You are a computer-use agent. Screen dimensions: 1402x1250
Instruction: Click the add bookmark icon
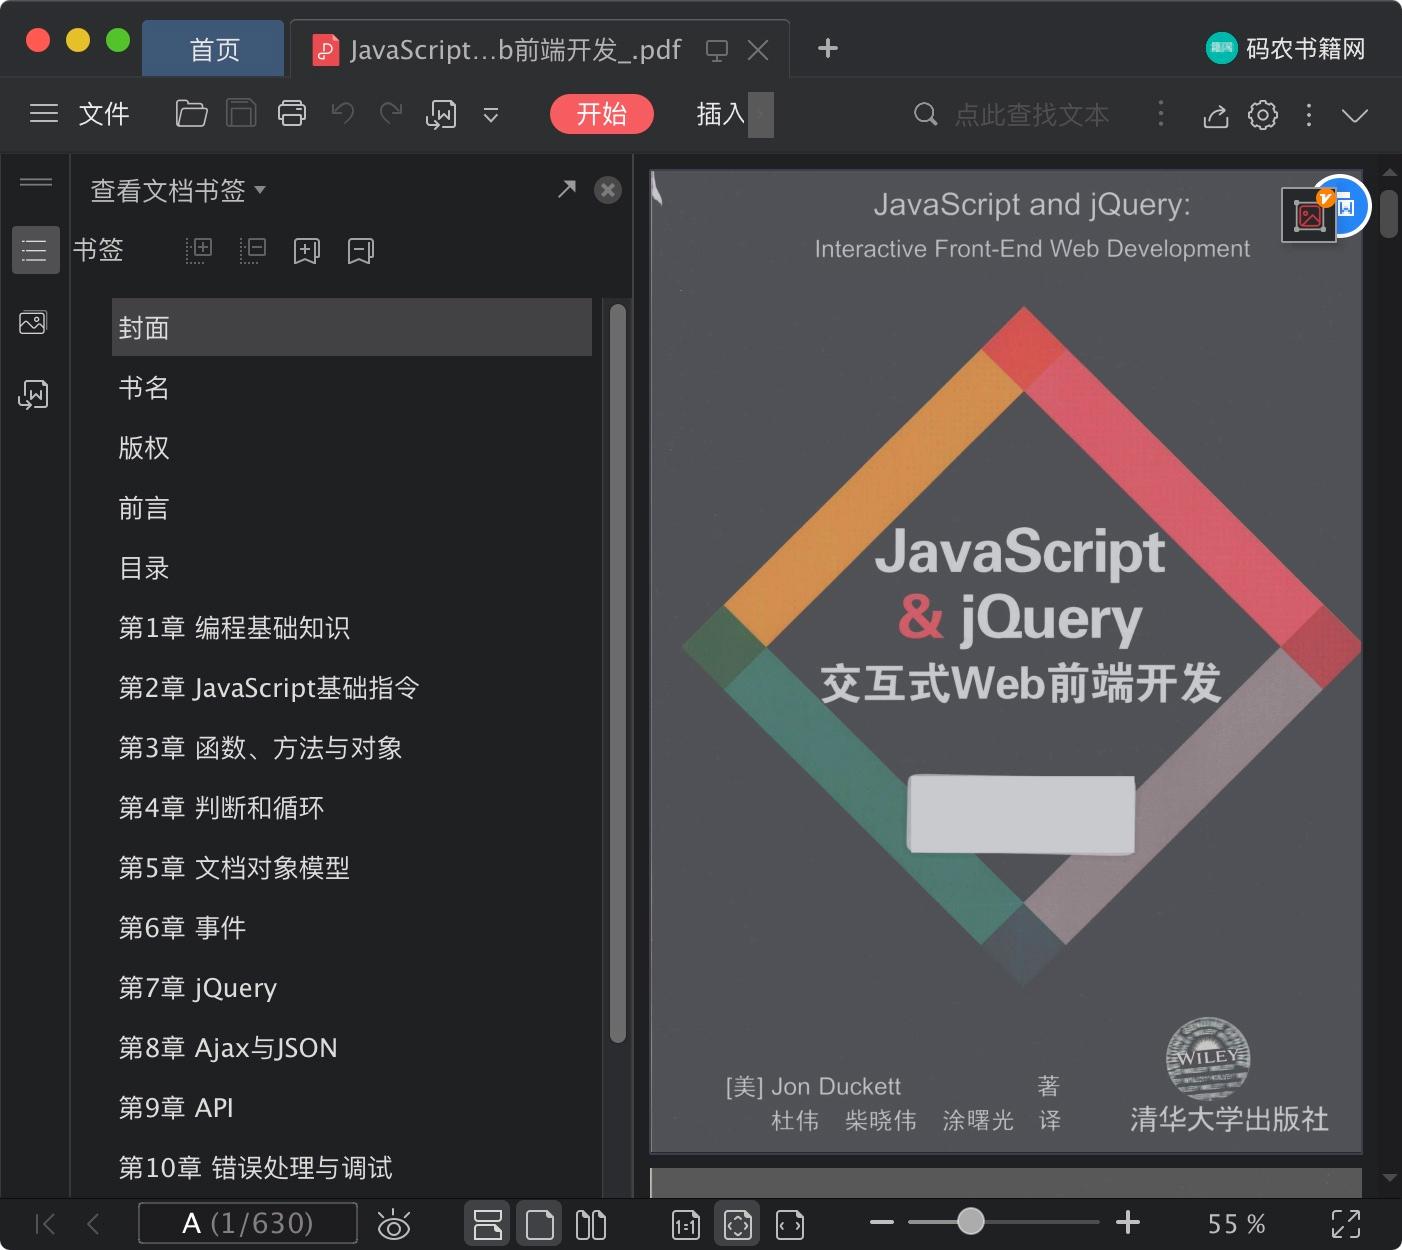pyautogui.click(x=307, y=251)
